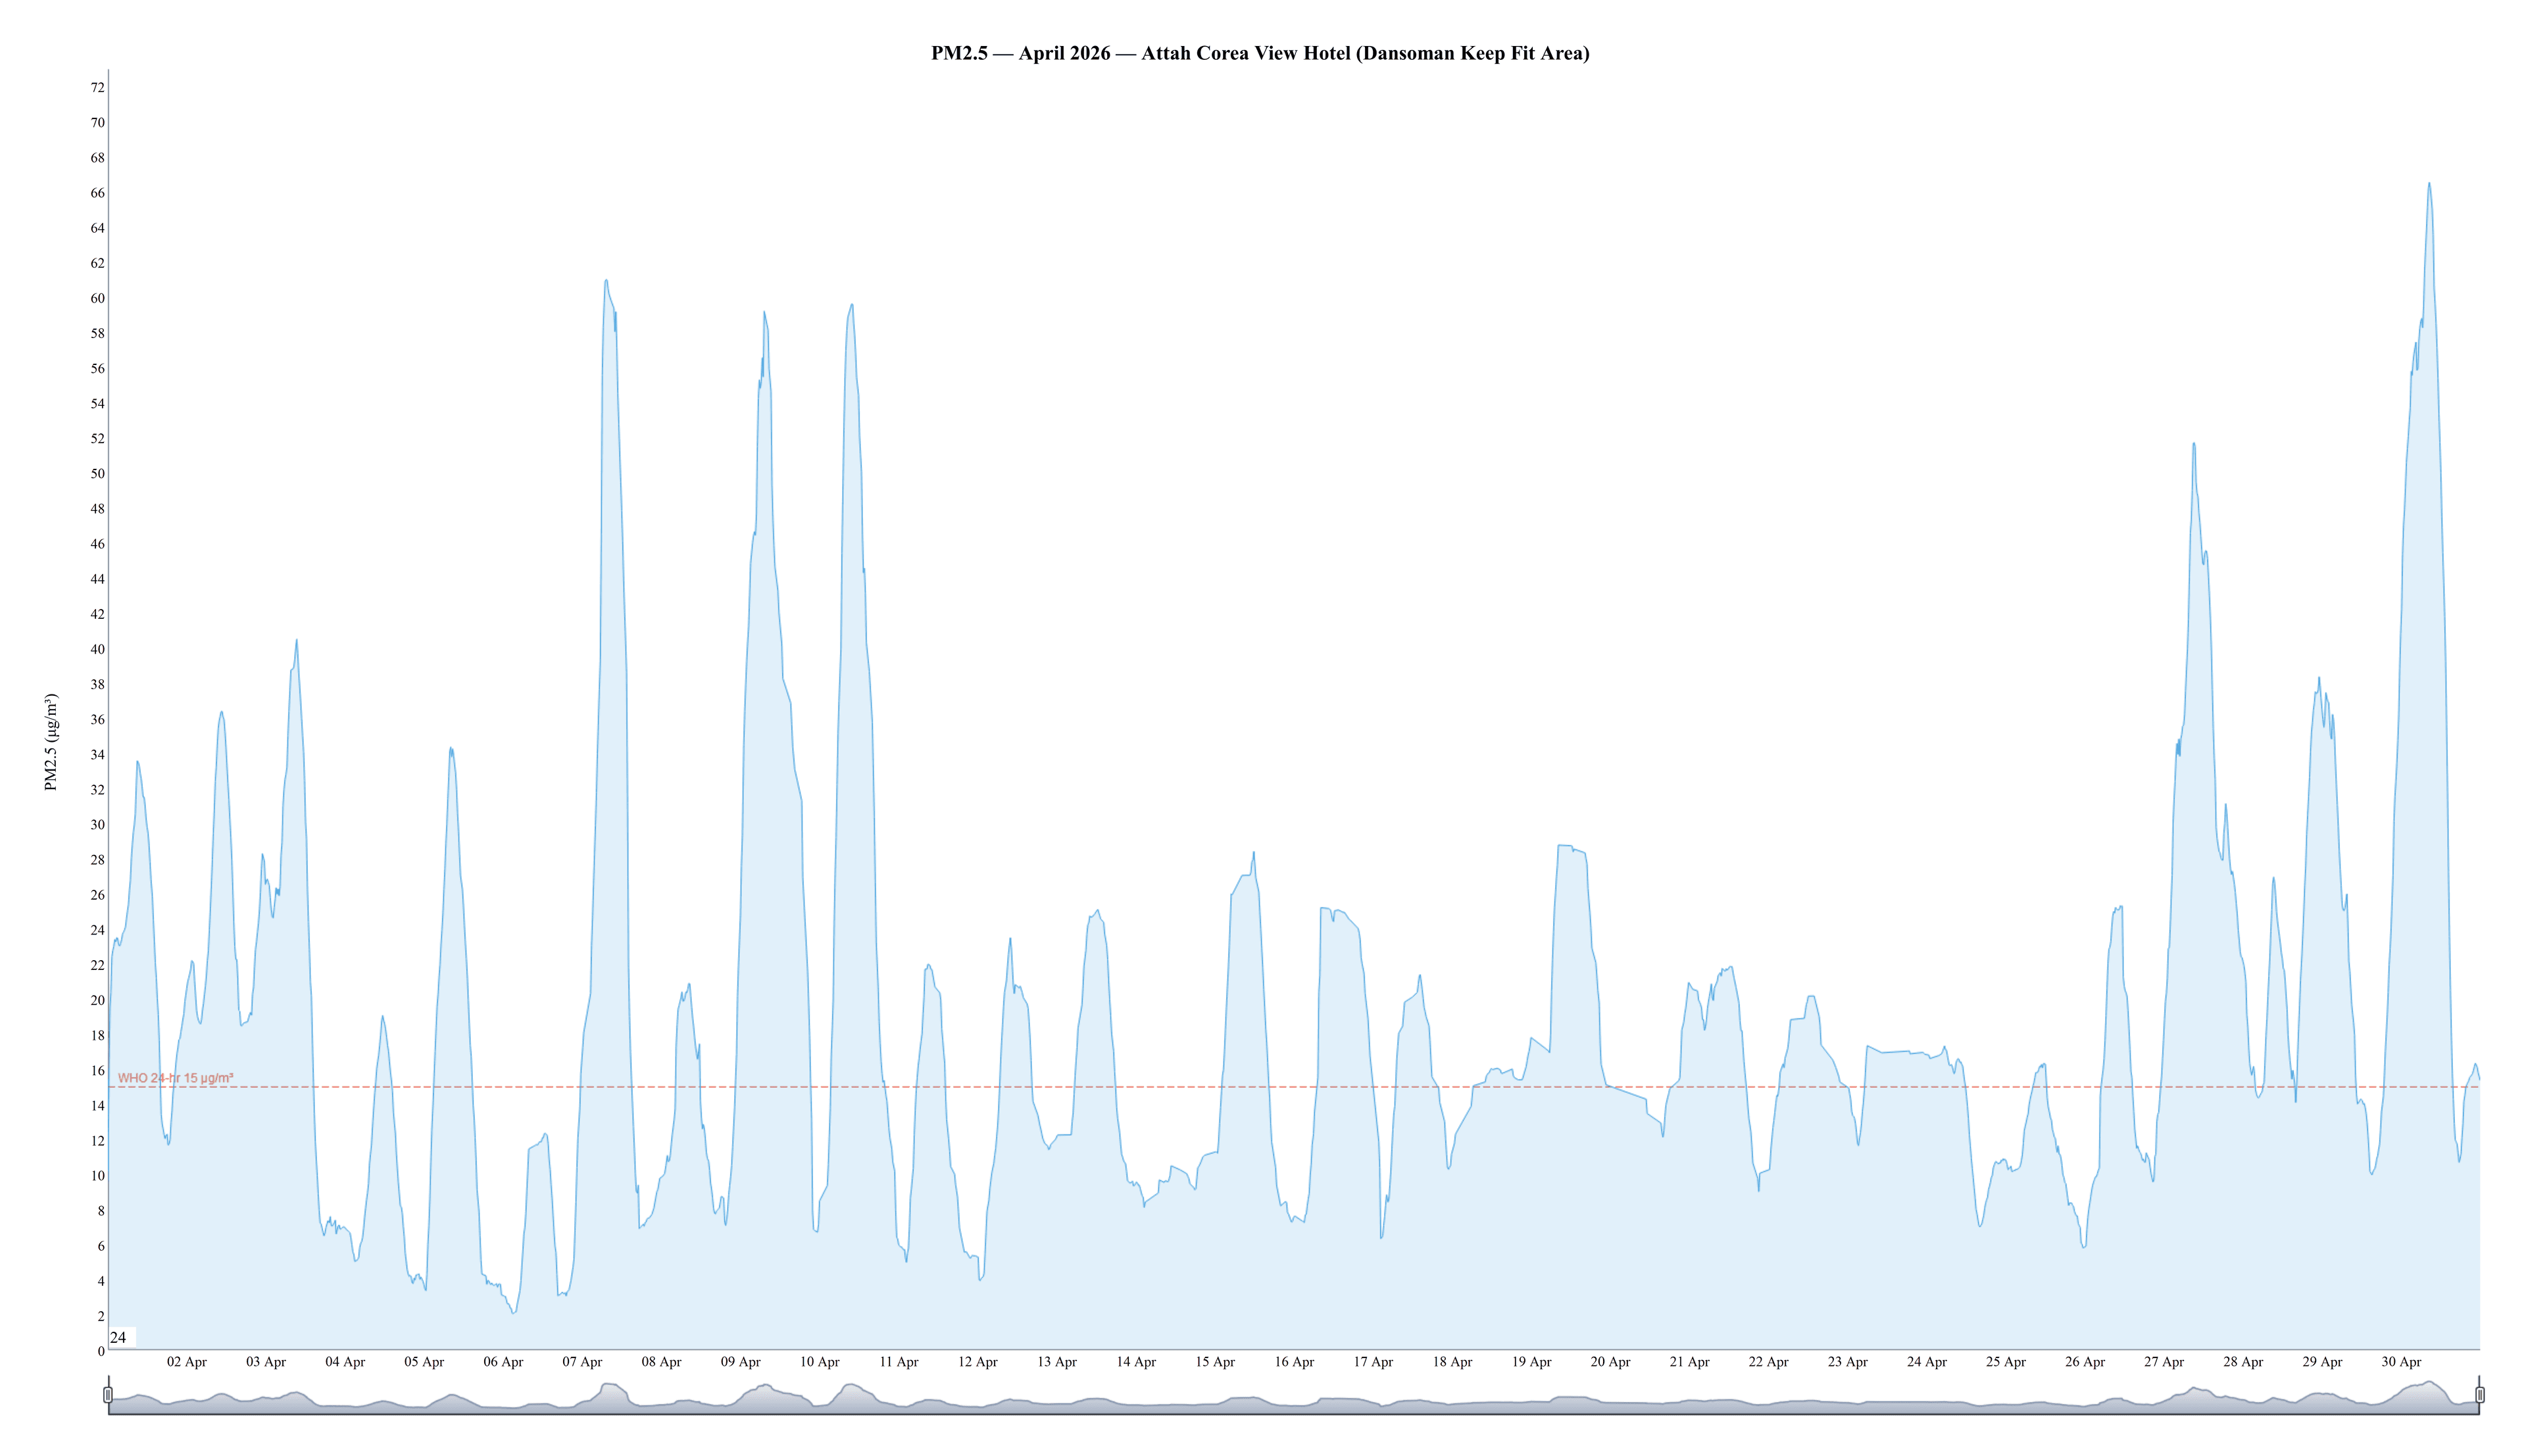Select the 10 Apr x-axis label
2526x1456 pixels.
(820, 1362)
